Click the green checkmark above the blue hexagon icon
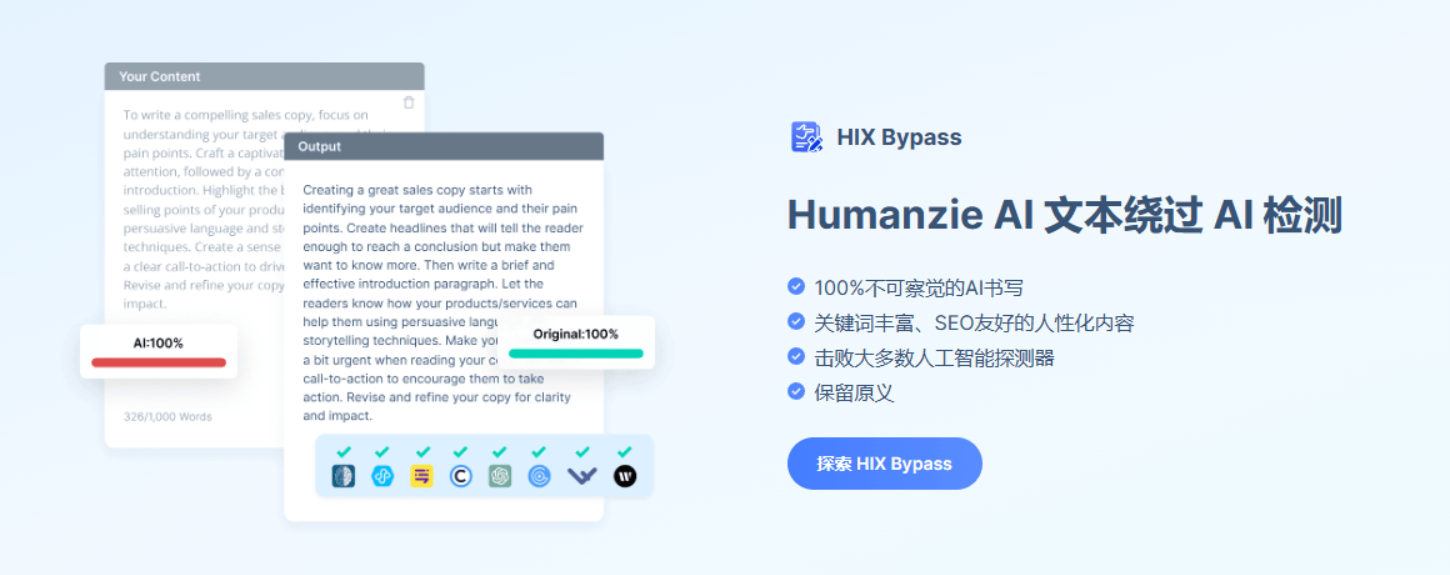This screenshot has width=1450, height=575. (x=382, y=452)
